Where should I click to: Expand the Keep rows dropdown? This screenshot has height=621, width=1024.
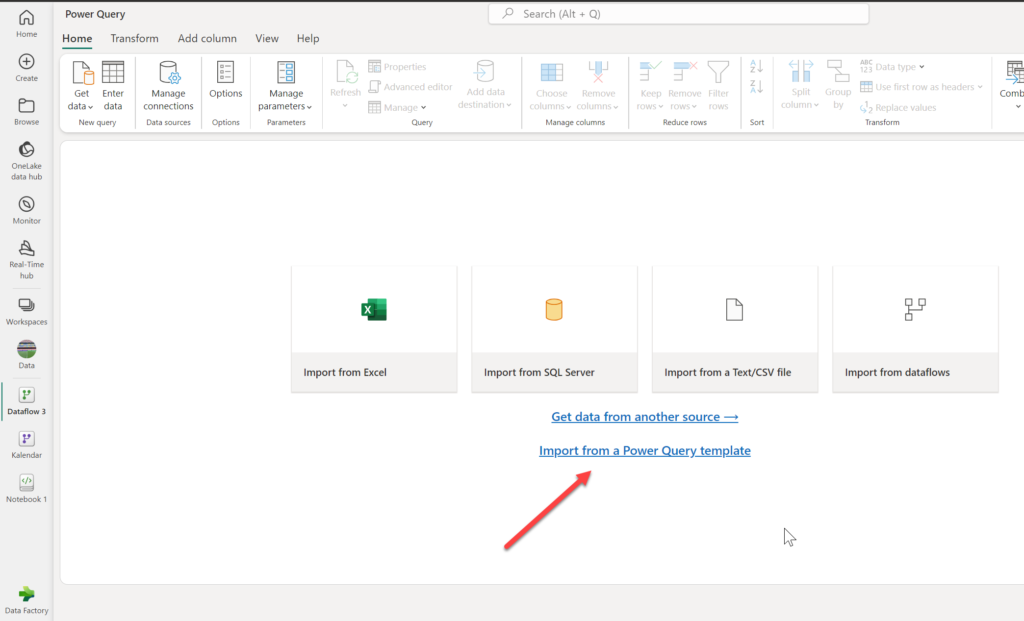coord(661,107)
